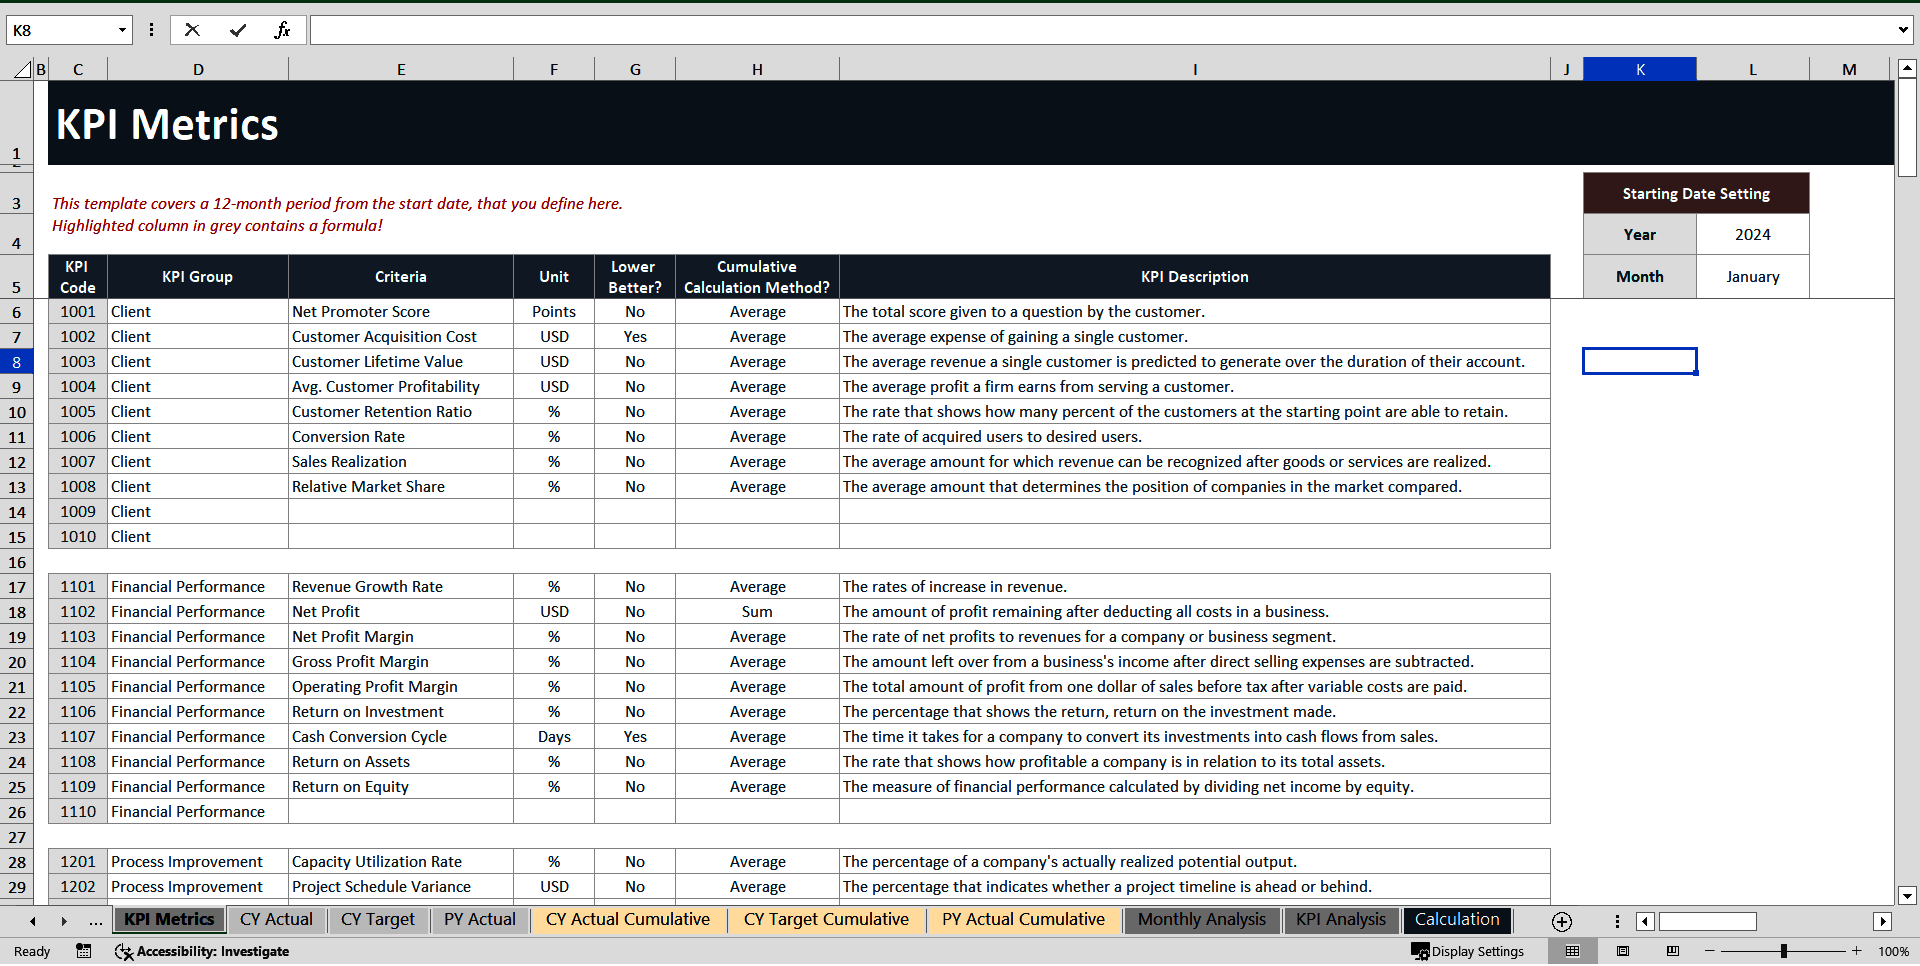
Task: Click the Return on Equity cell
Action: pos(401,787)
